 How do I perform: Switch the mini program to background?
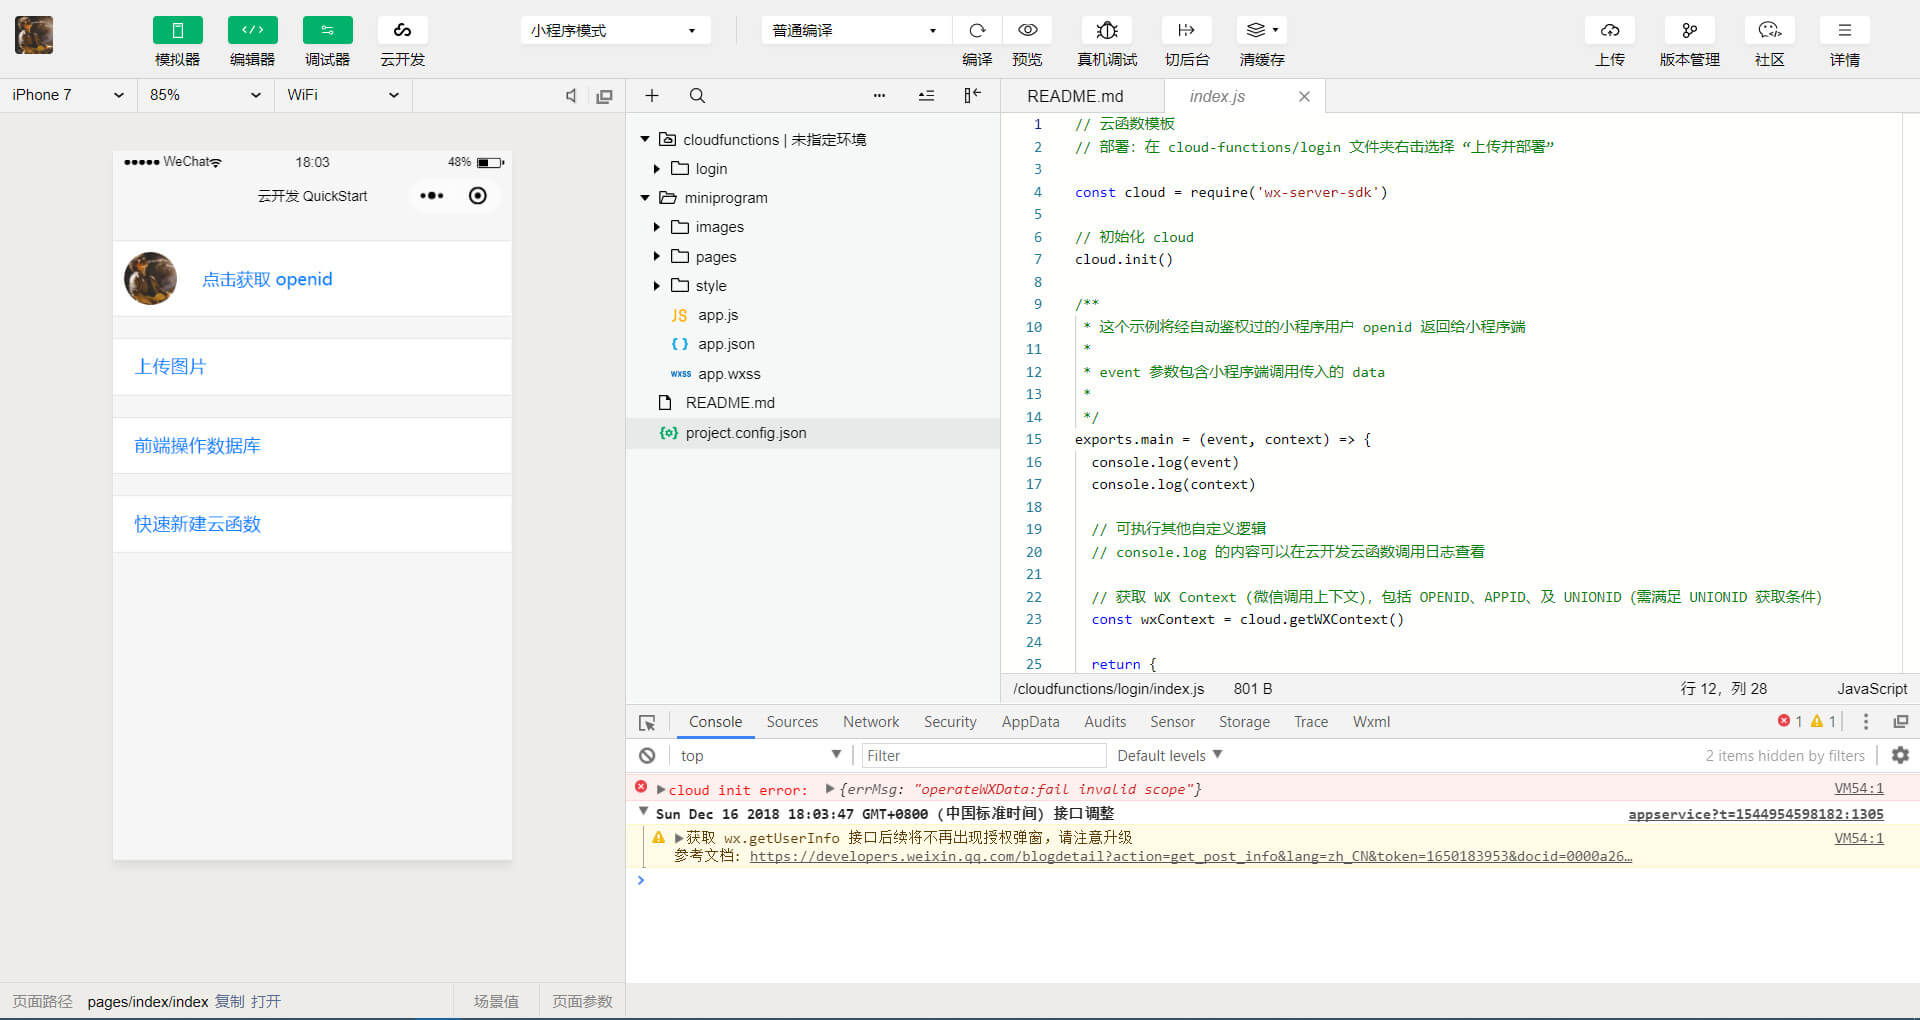(1187, 31)
